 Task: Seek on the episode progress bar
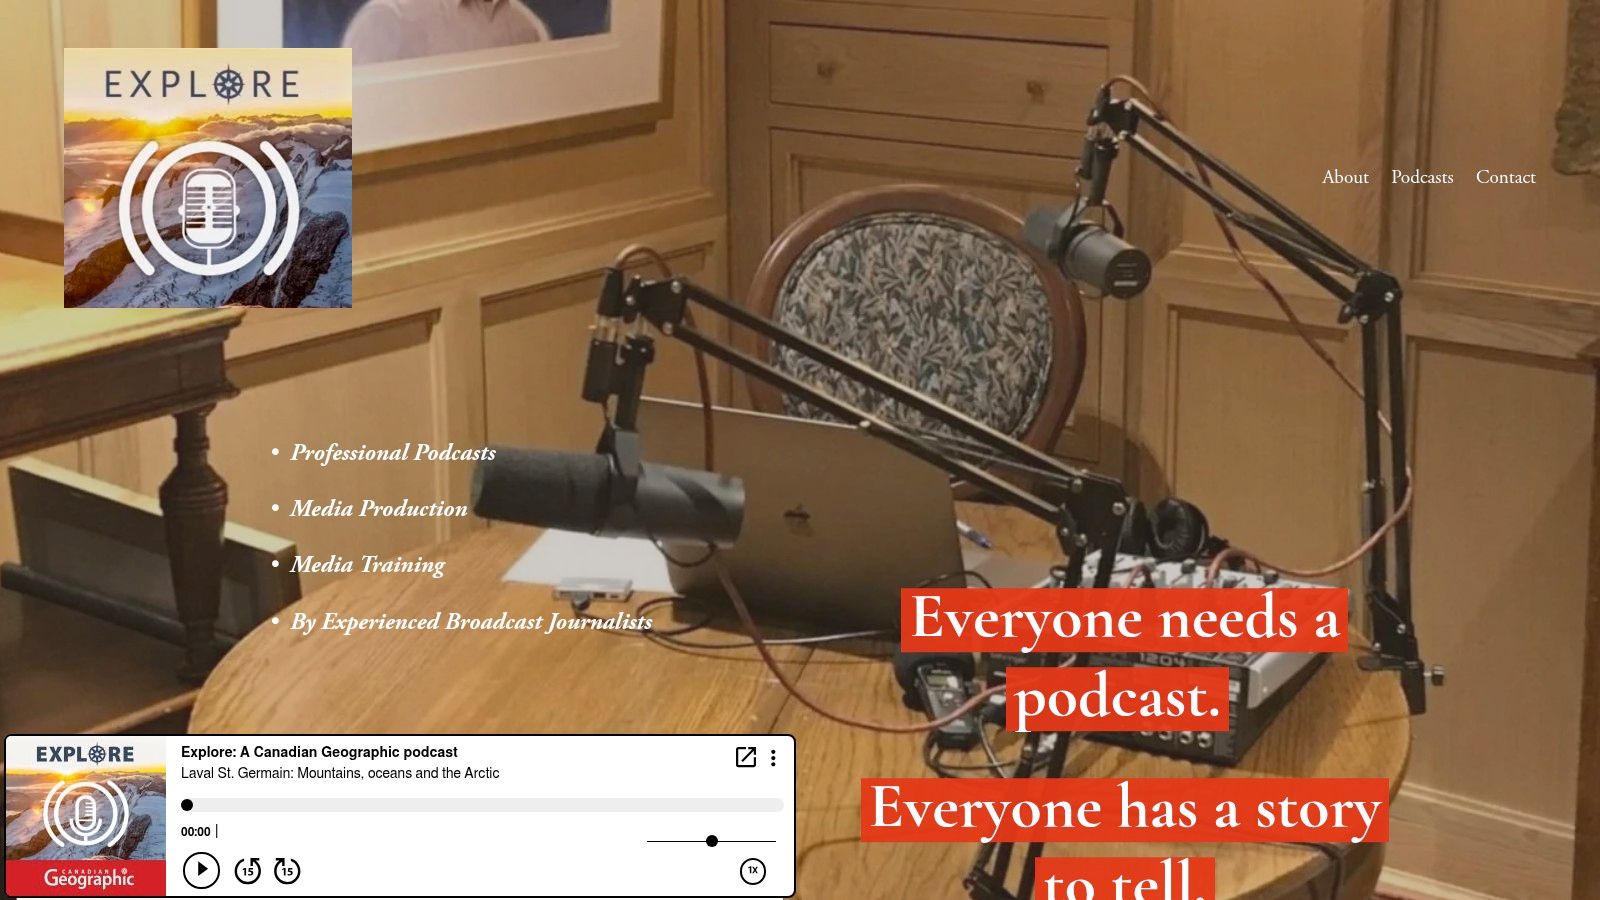[x=482, y=805]
